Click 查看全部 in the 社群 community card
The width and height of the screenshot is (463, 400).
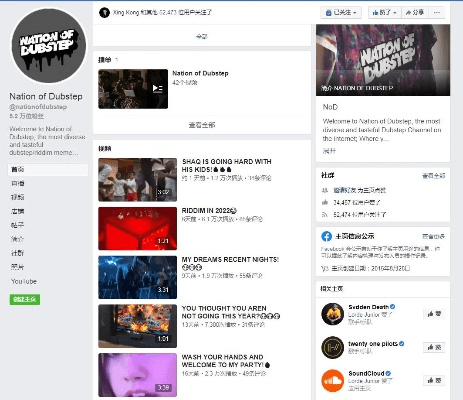point(433,176)
